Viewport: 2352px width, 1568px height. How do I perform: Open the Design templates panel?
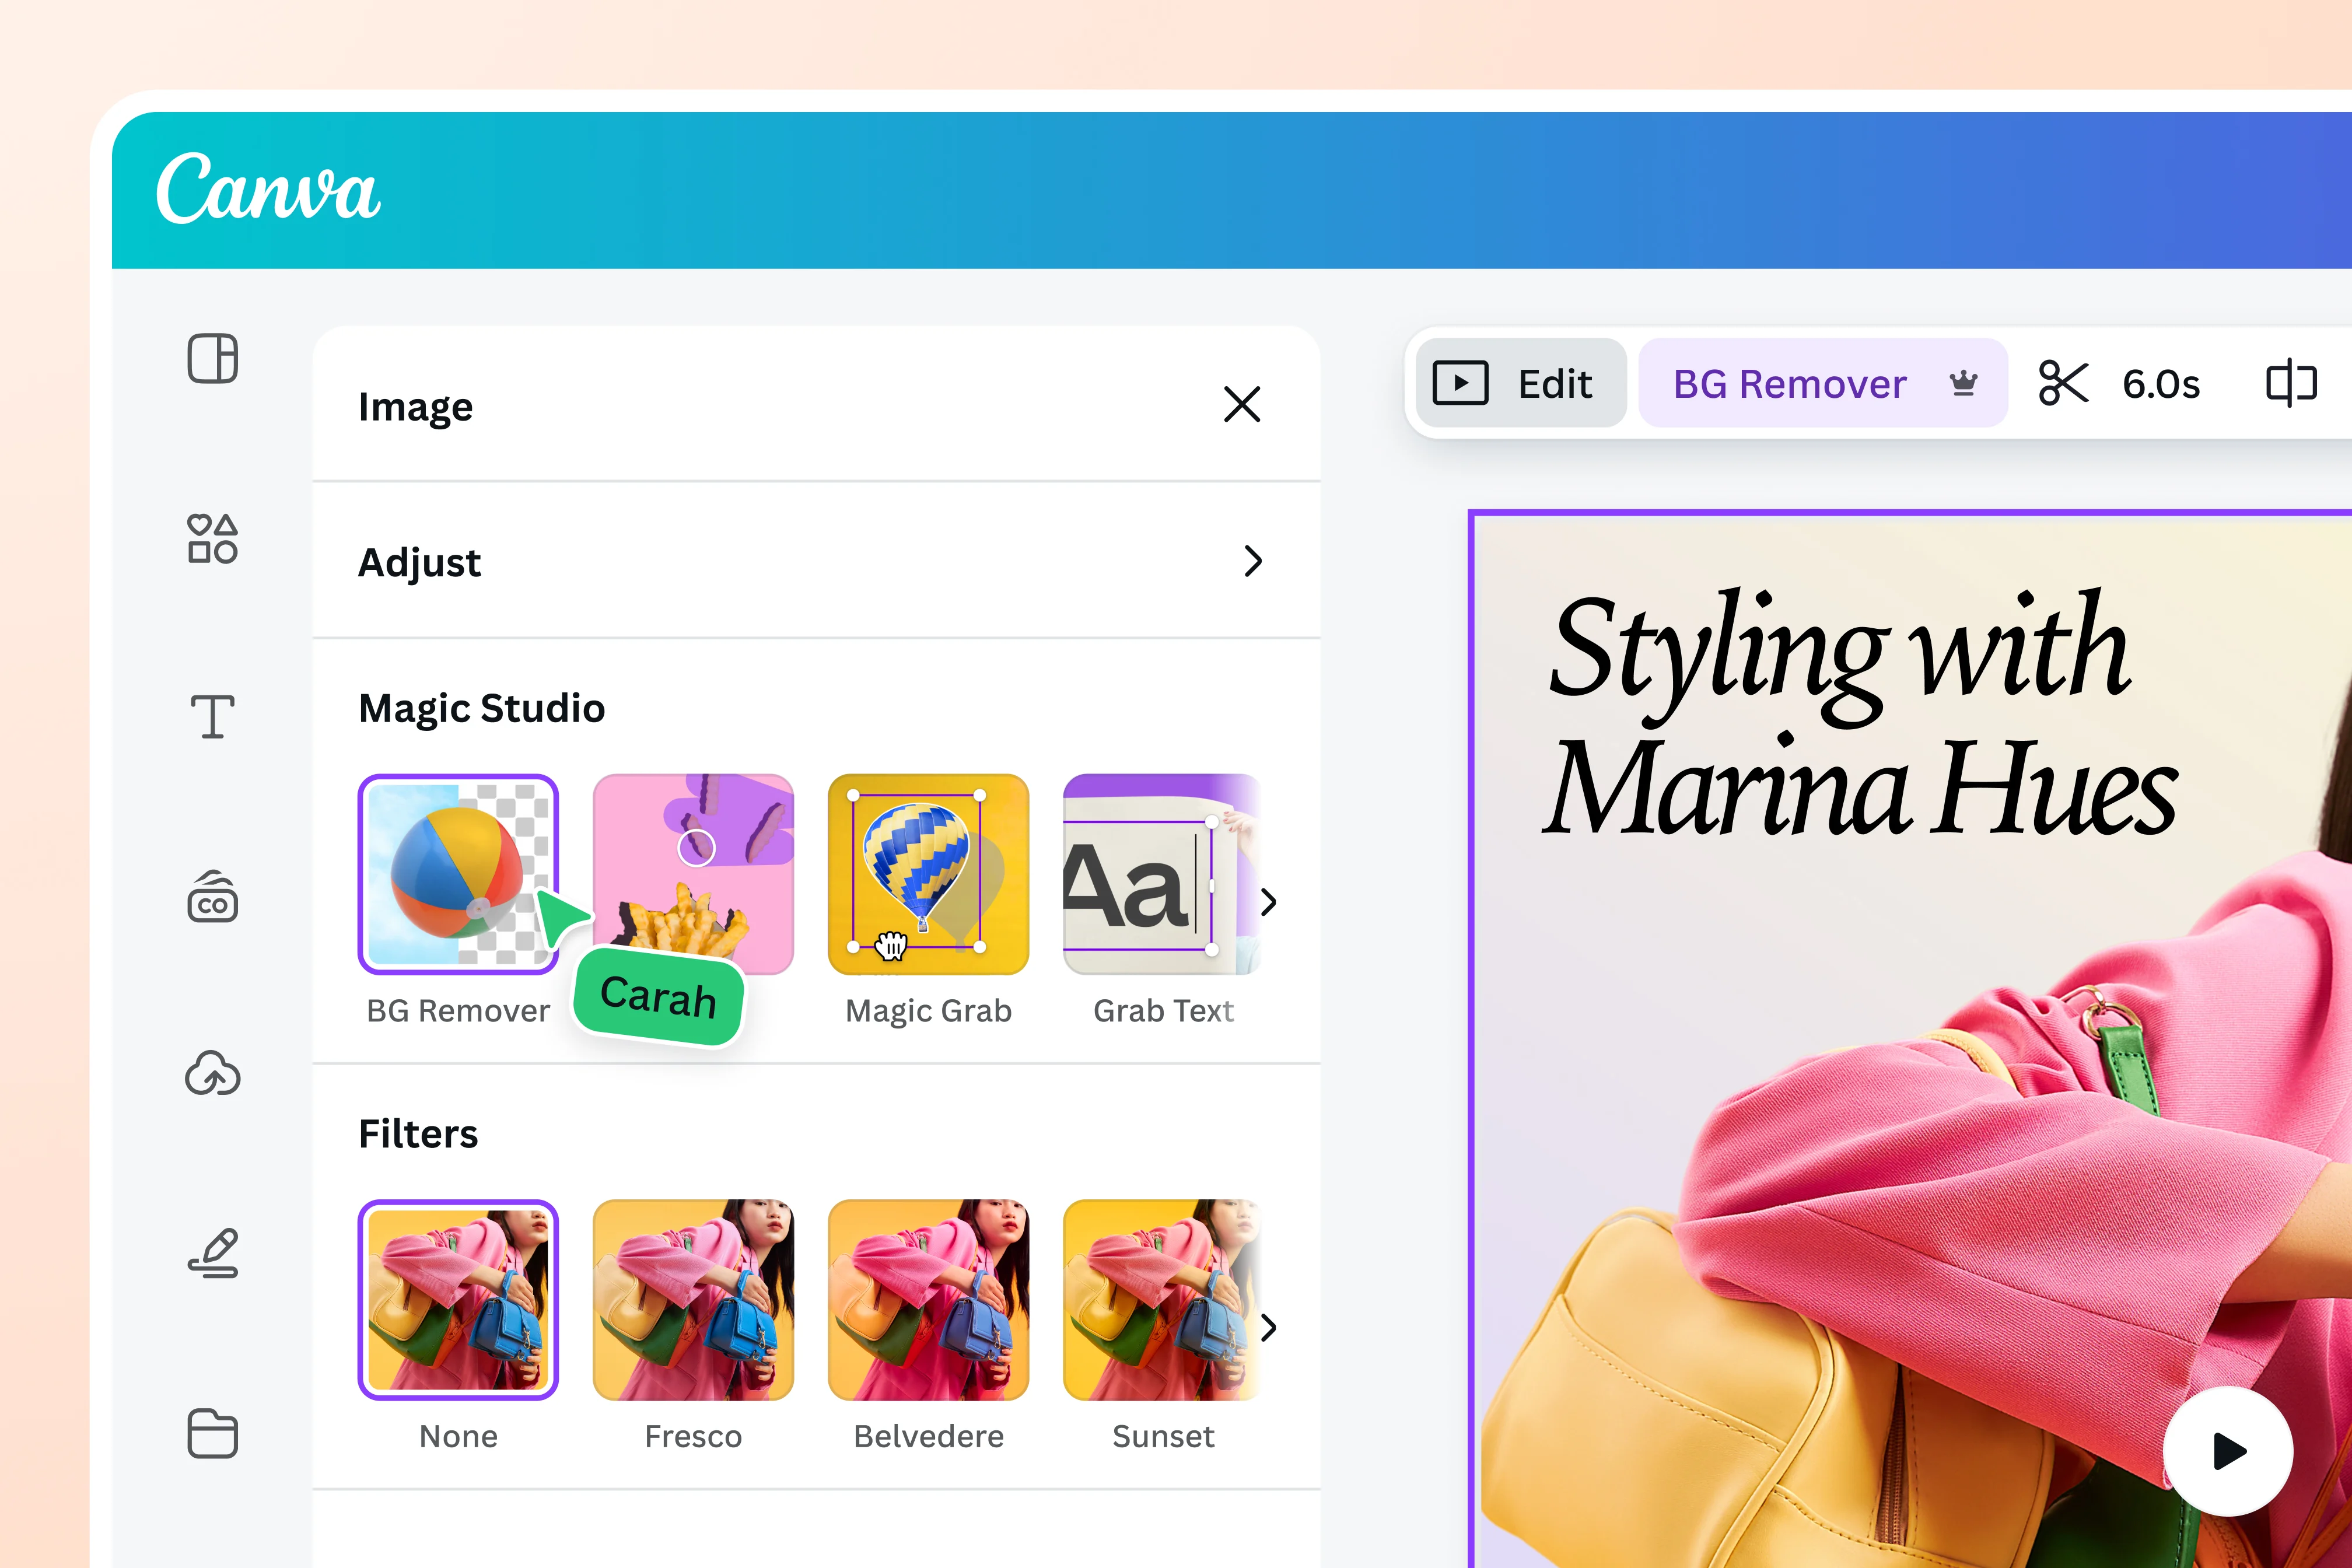(213, 360)
